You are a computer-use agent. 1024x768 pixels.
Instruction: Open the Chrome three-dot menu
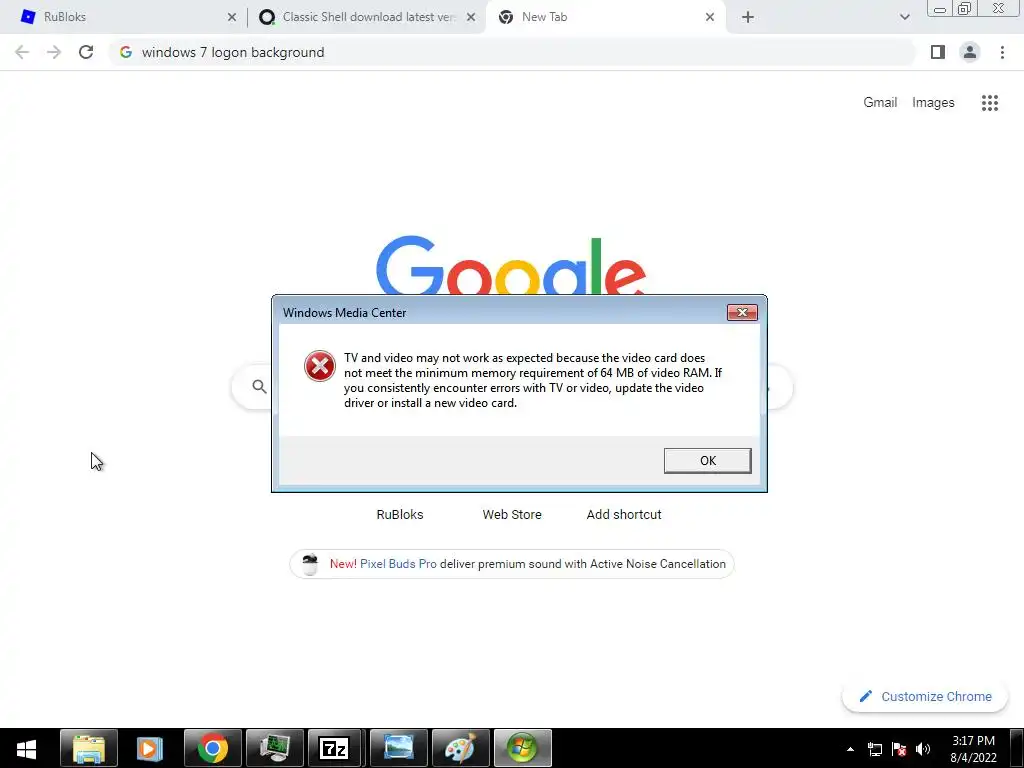point(1002,52)
